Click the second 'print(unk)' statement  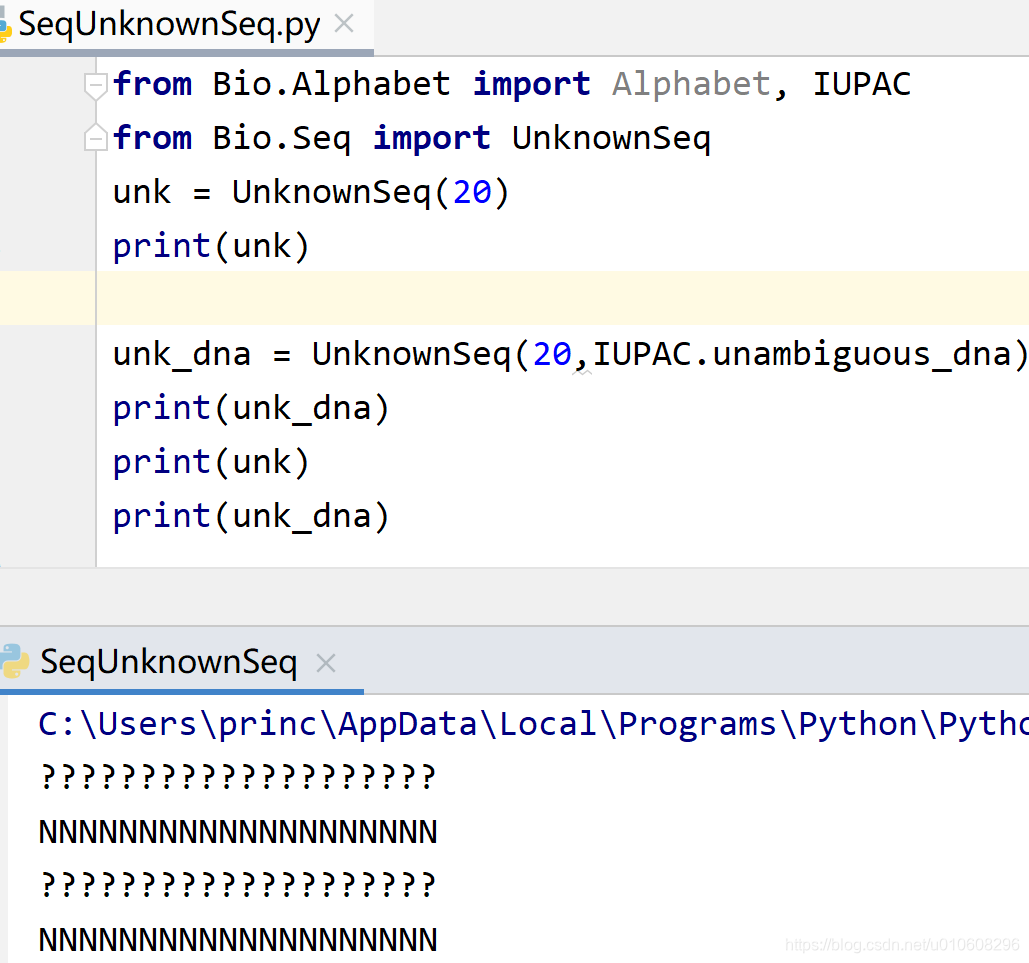pyautogui.click(x=211, y=462)
